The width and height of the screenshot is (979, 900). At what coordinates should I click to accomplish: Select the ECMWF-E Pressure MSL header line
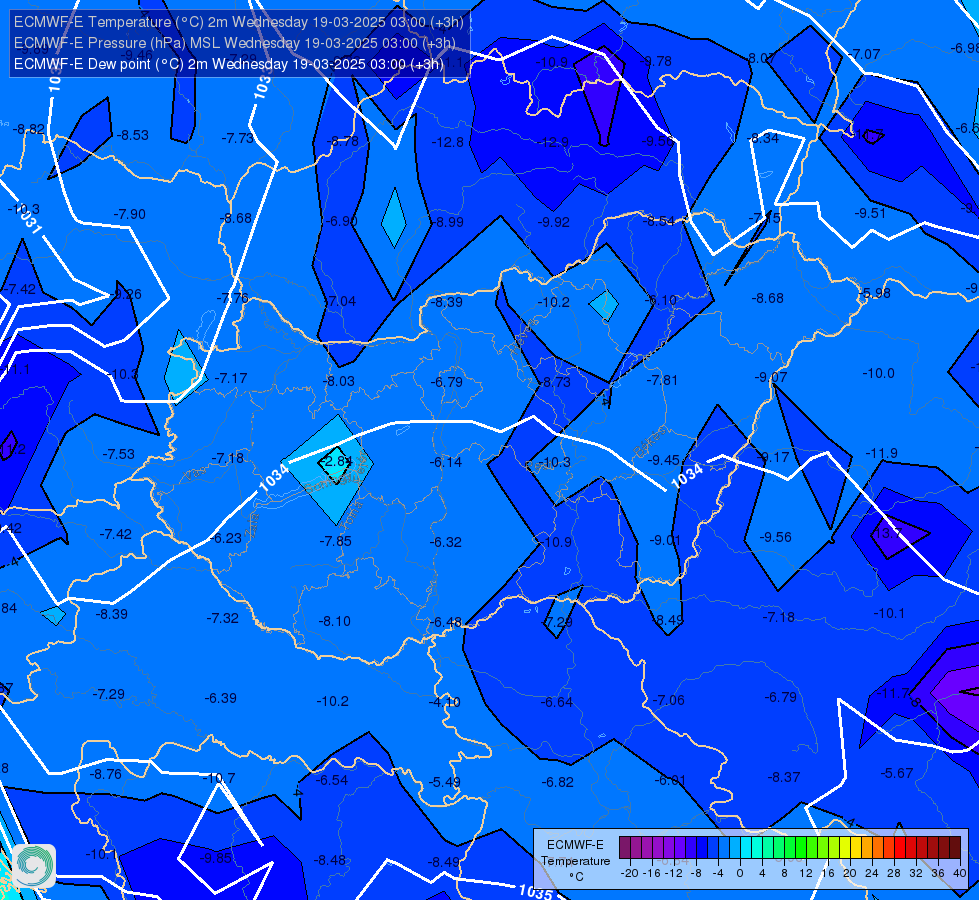[x=235, y=43]
